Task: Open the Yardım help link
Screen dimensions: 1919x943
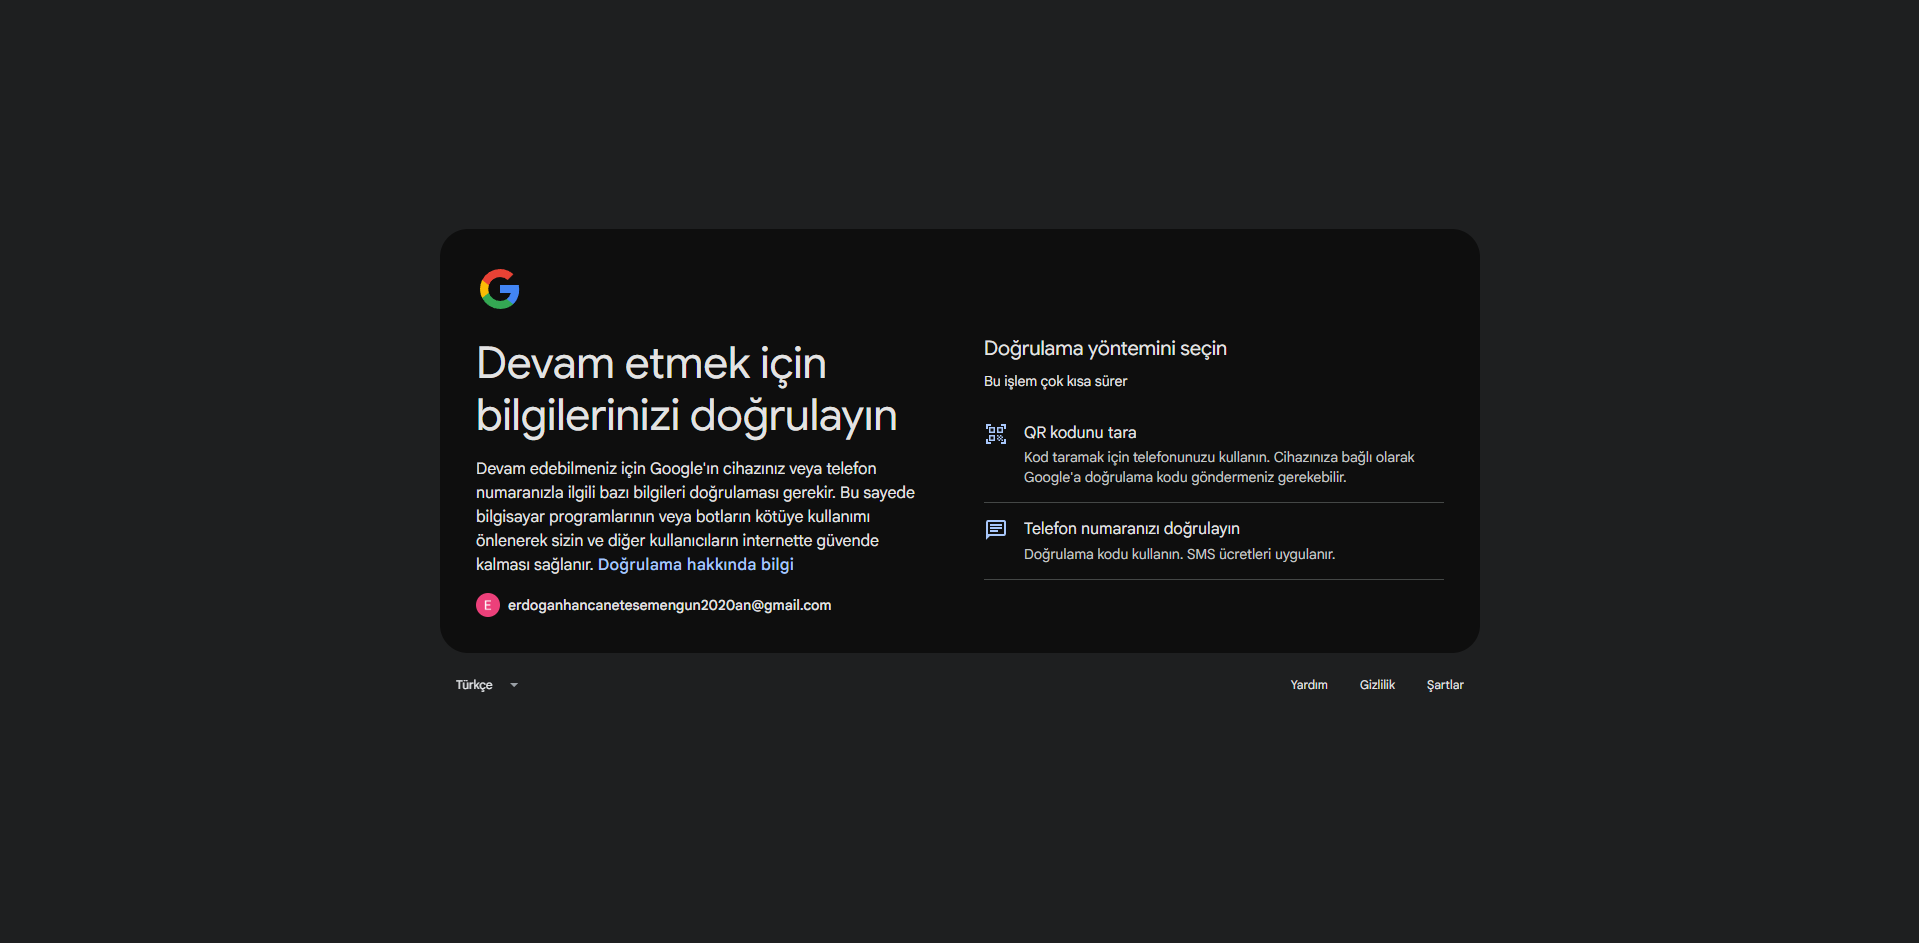Action: pyautogui.click(x=1308, y=685)
